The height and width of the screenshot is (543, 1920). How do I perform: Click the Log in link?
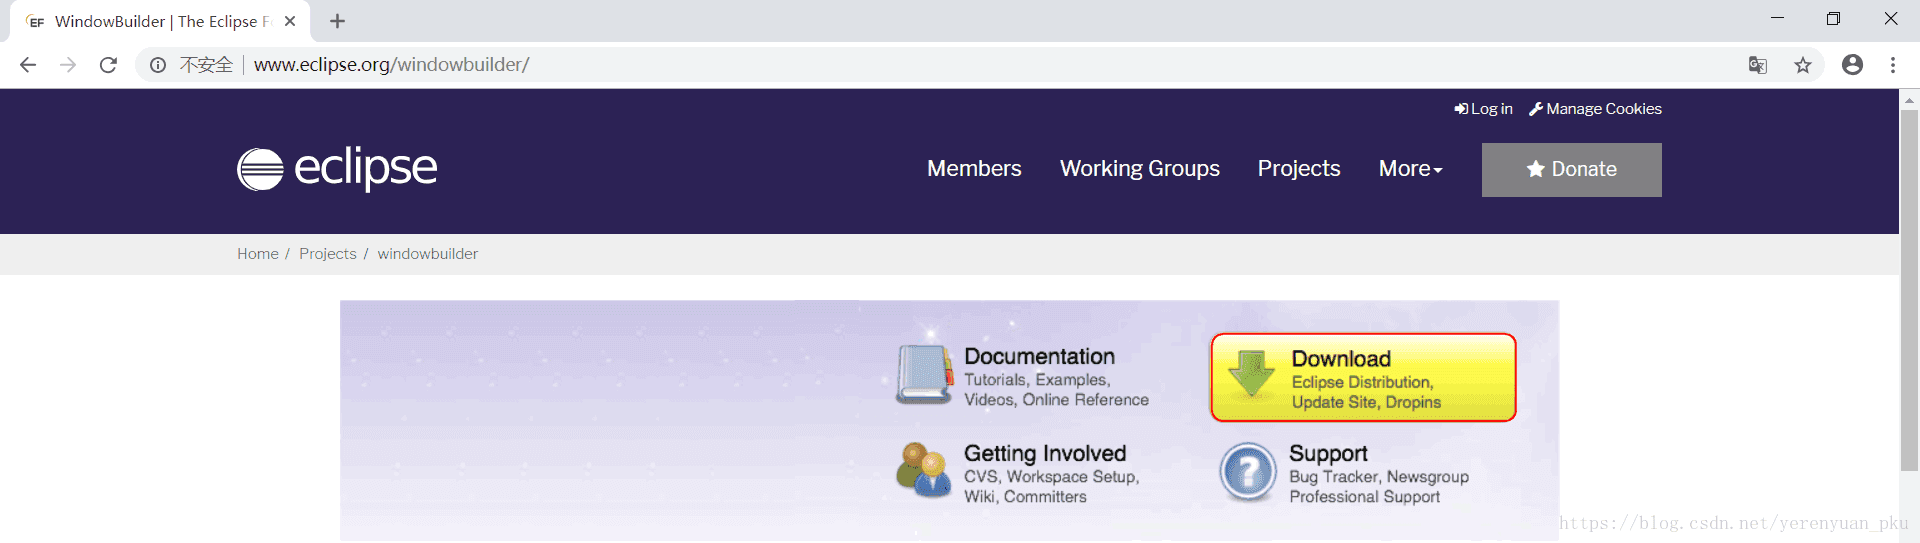tap(1483, 109)
